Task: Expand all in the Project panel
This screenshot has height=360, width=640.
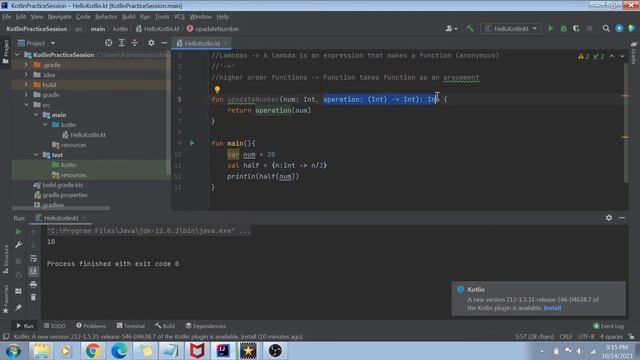Action: pyautogui.click(x=121, y=43)
